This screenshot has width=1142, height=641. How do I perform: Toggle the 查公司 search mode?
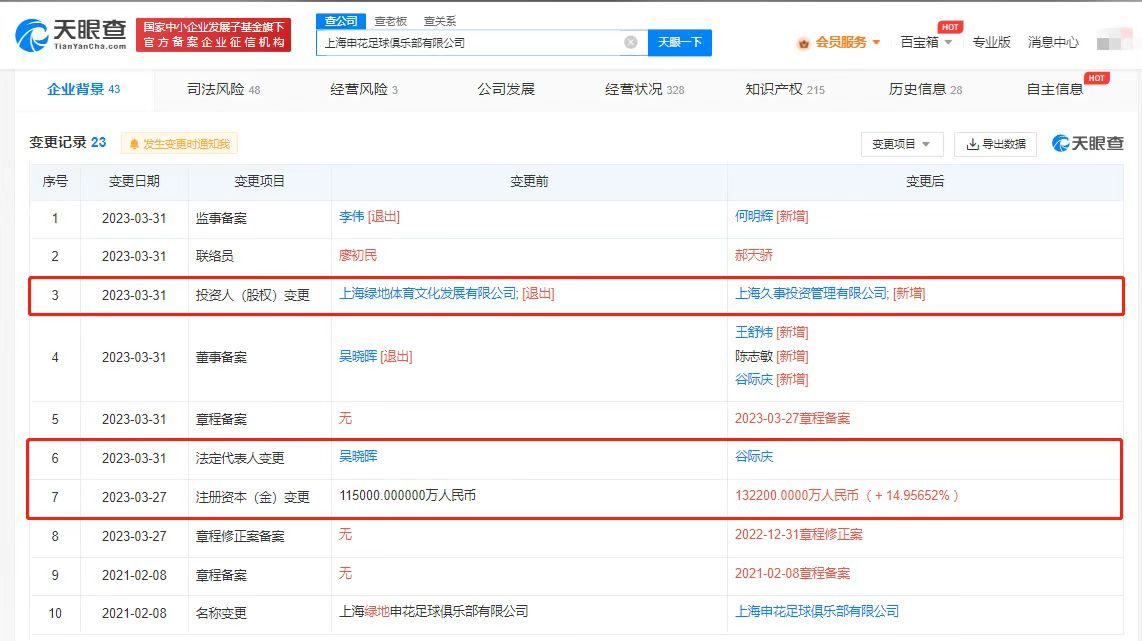(x=341, y=20)
